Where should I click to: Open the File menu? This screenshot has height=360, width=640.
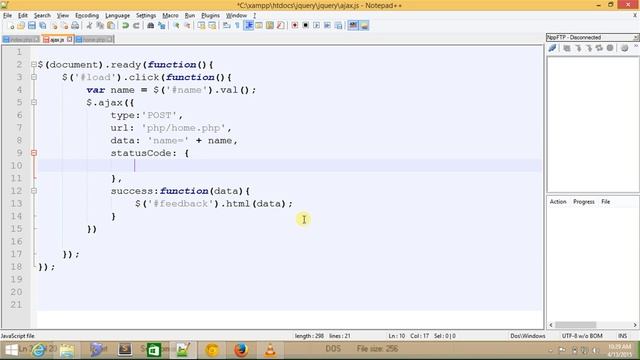[7, 16]
